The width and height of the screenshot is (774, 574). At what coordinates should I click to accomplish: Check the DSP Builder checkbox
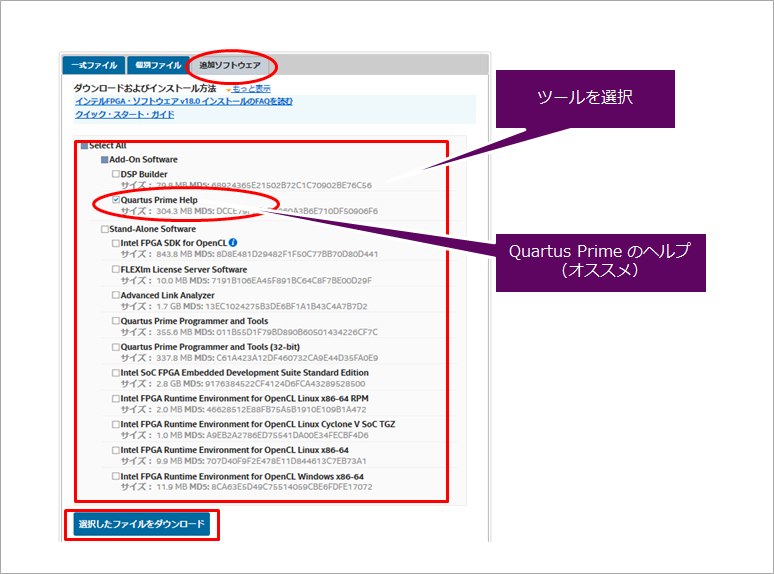click(116, 174)
